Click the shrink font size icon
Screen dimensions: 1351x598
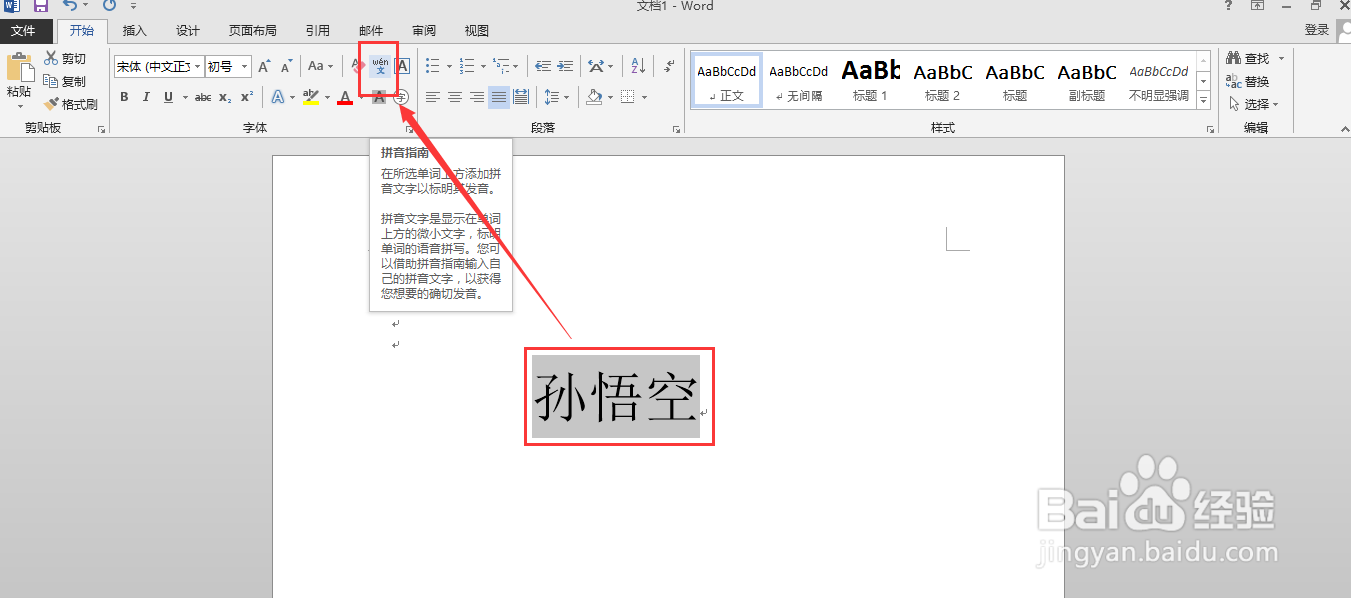pos(286,67)
